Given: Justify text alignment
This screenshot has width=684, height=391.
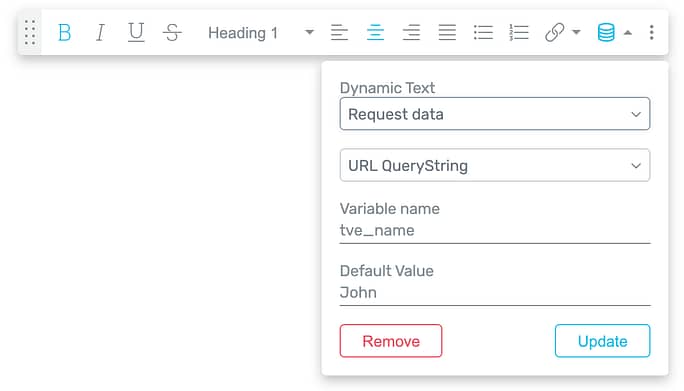Looking at the screenshot, I should pyautogui.click(x=447, y=32).
